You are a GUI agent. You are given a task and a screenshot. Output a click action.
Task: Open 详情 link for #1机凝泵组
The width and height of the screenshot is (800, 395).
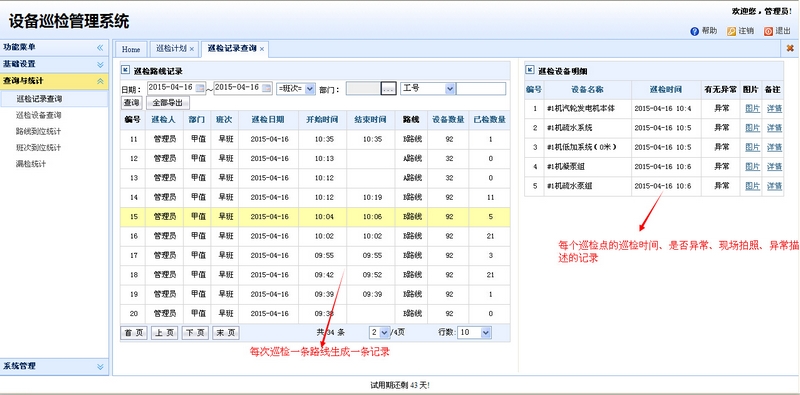point(774,167)
